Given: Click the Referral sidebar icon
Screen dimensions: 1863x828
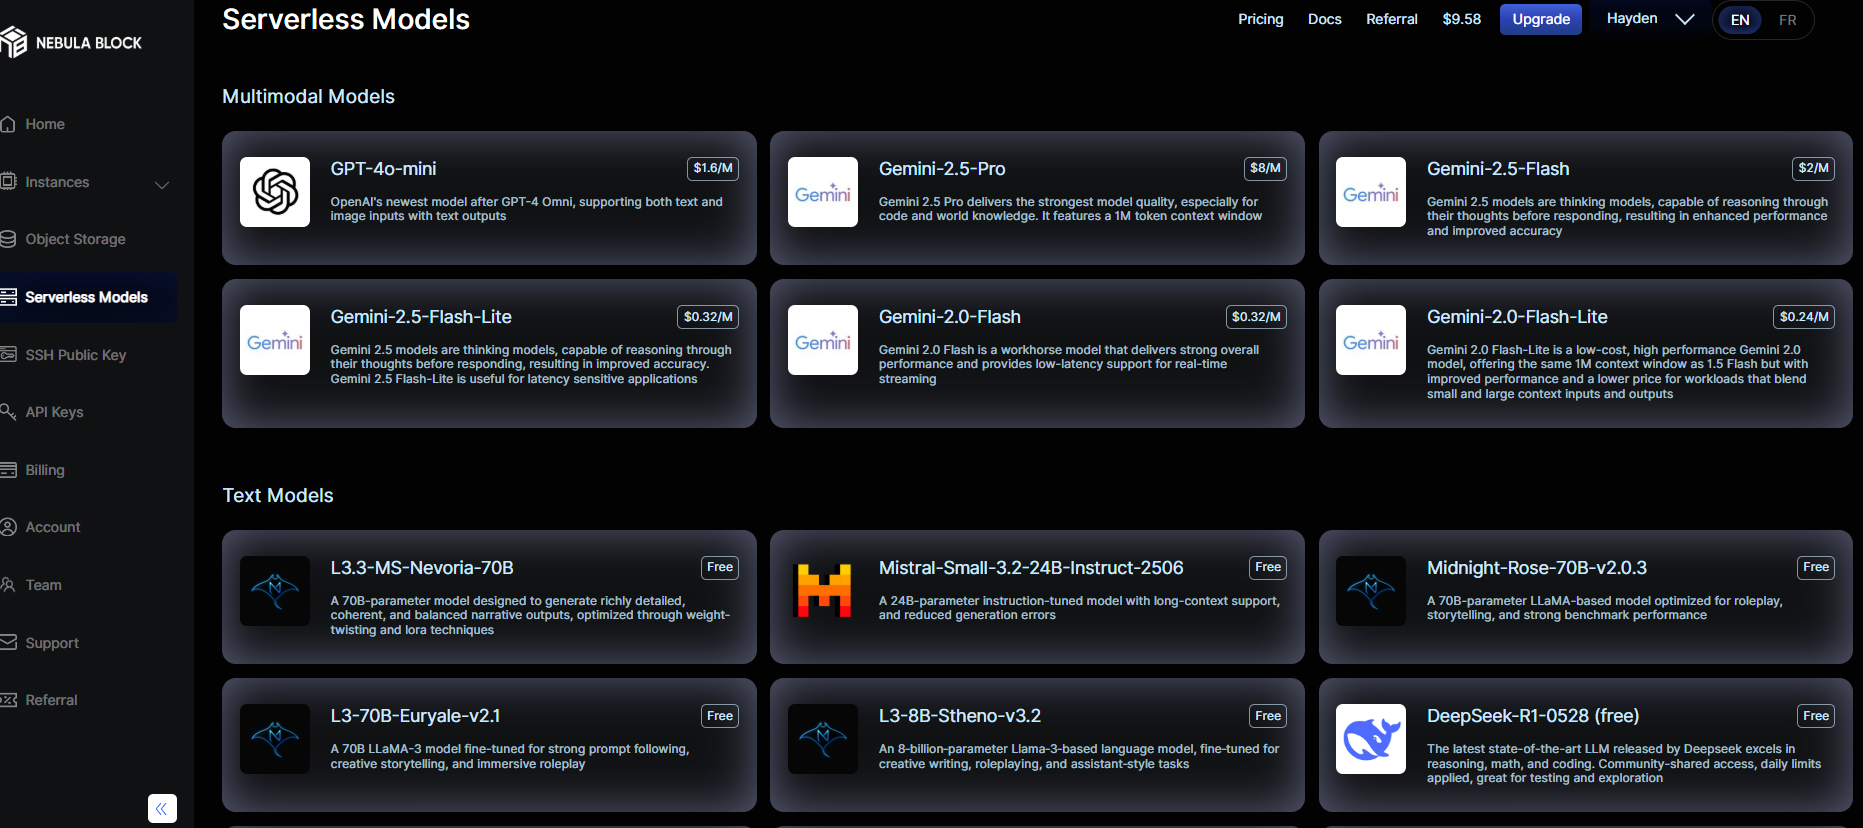Looking at the screenshot, I should (x=8, y=700).
